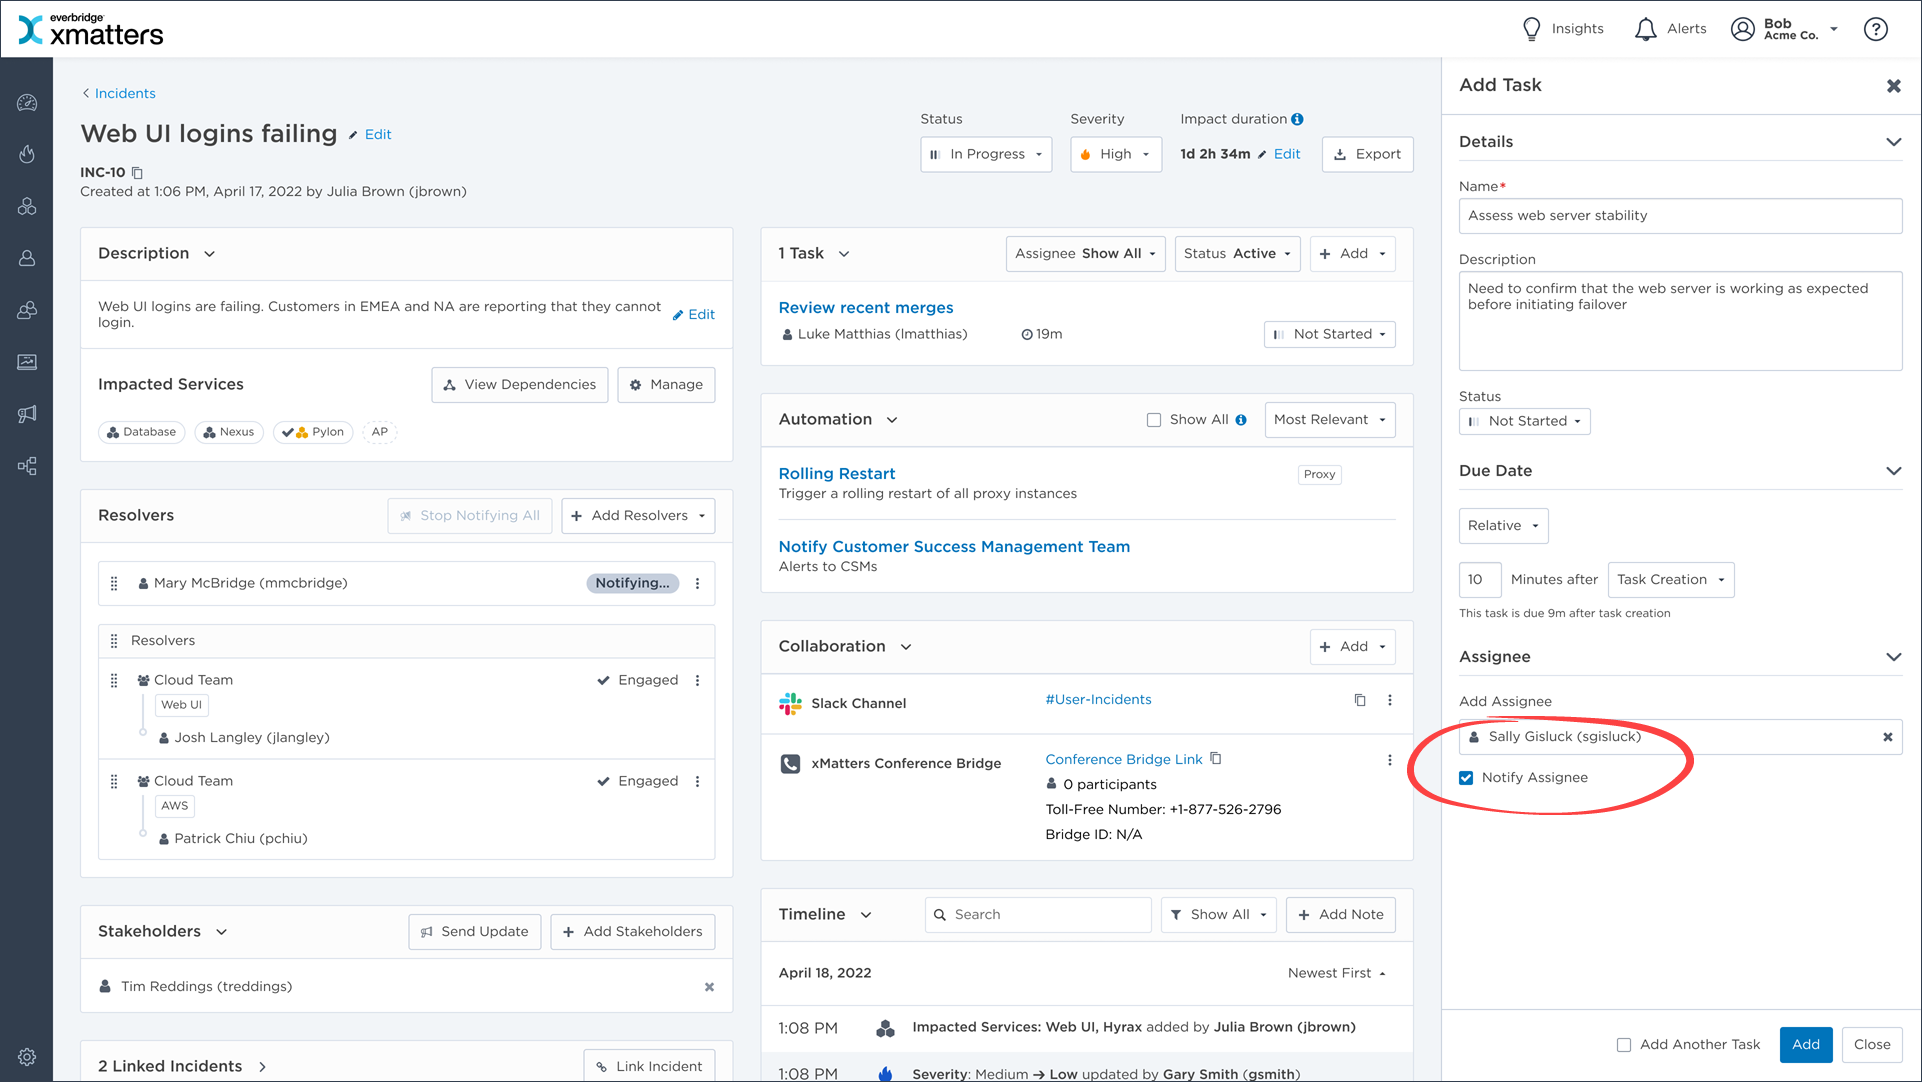Screen dimensions: 1922x1082
Task: Open the Collaboration Add menu
Action: (1353, 647)
